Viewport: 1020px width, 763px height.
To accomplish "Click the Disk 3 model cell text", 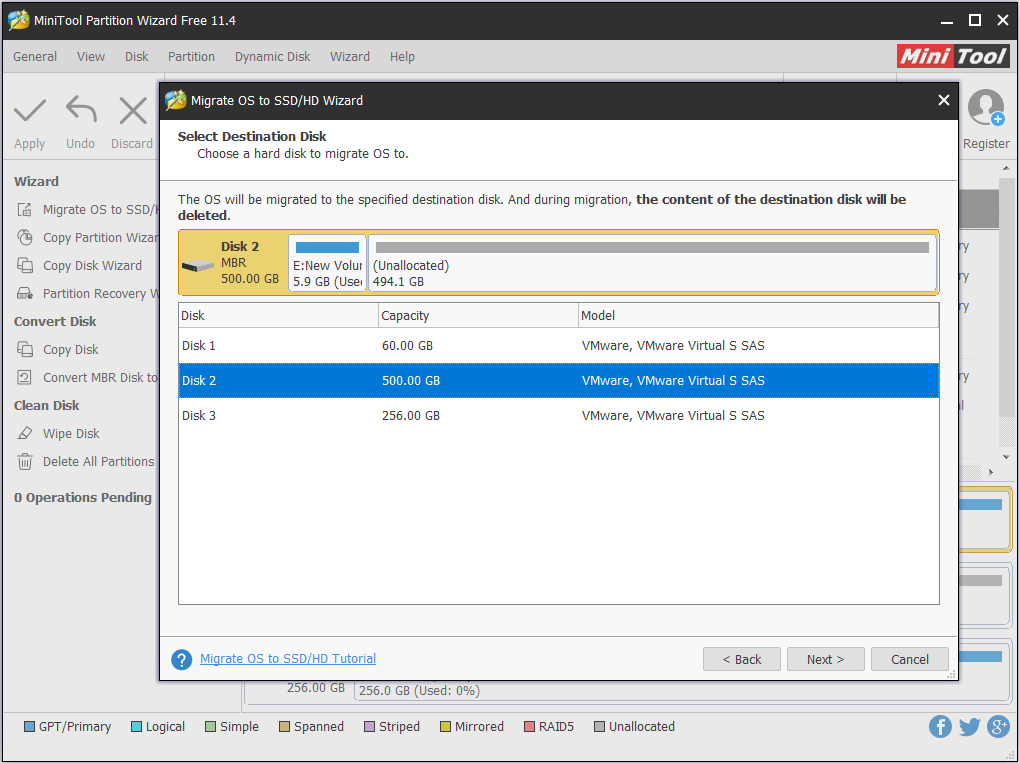I will (x=673, y=416).
